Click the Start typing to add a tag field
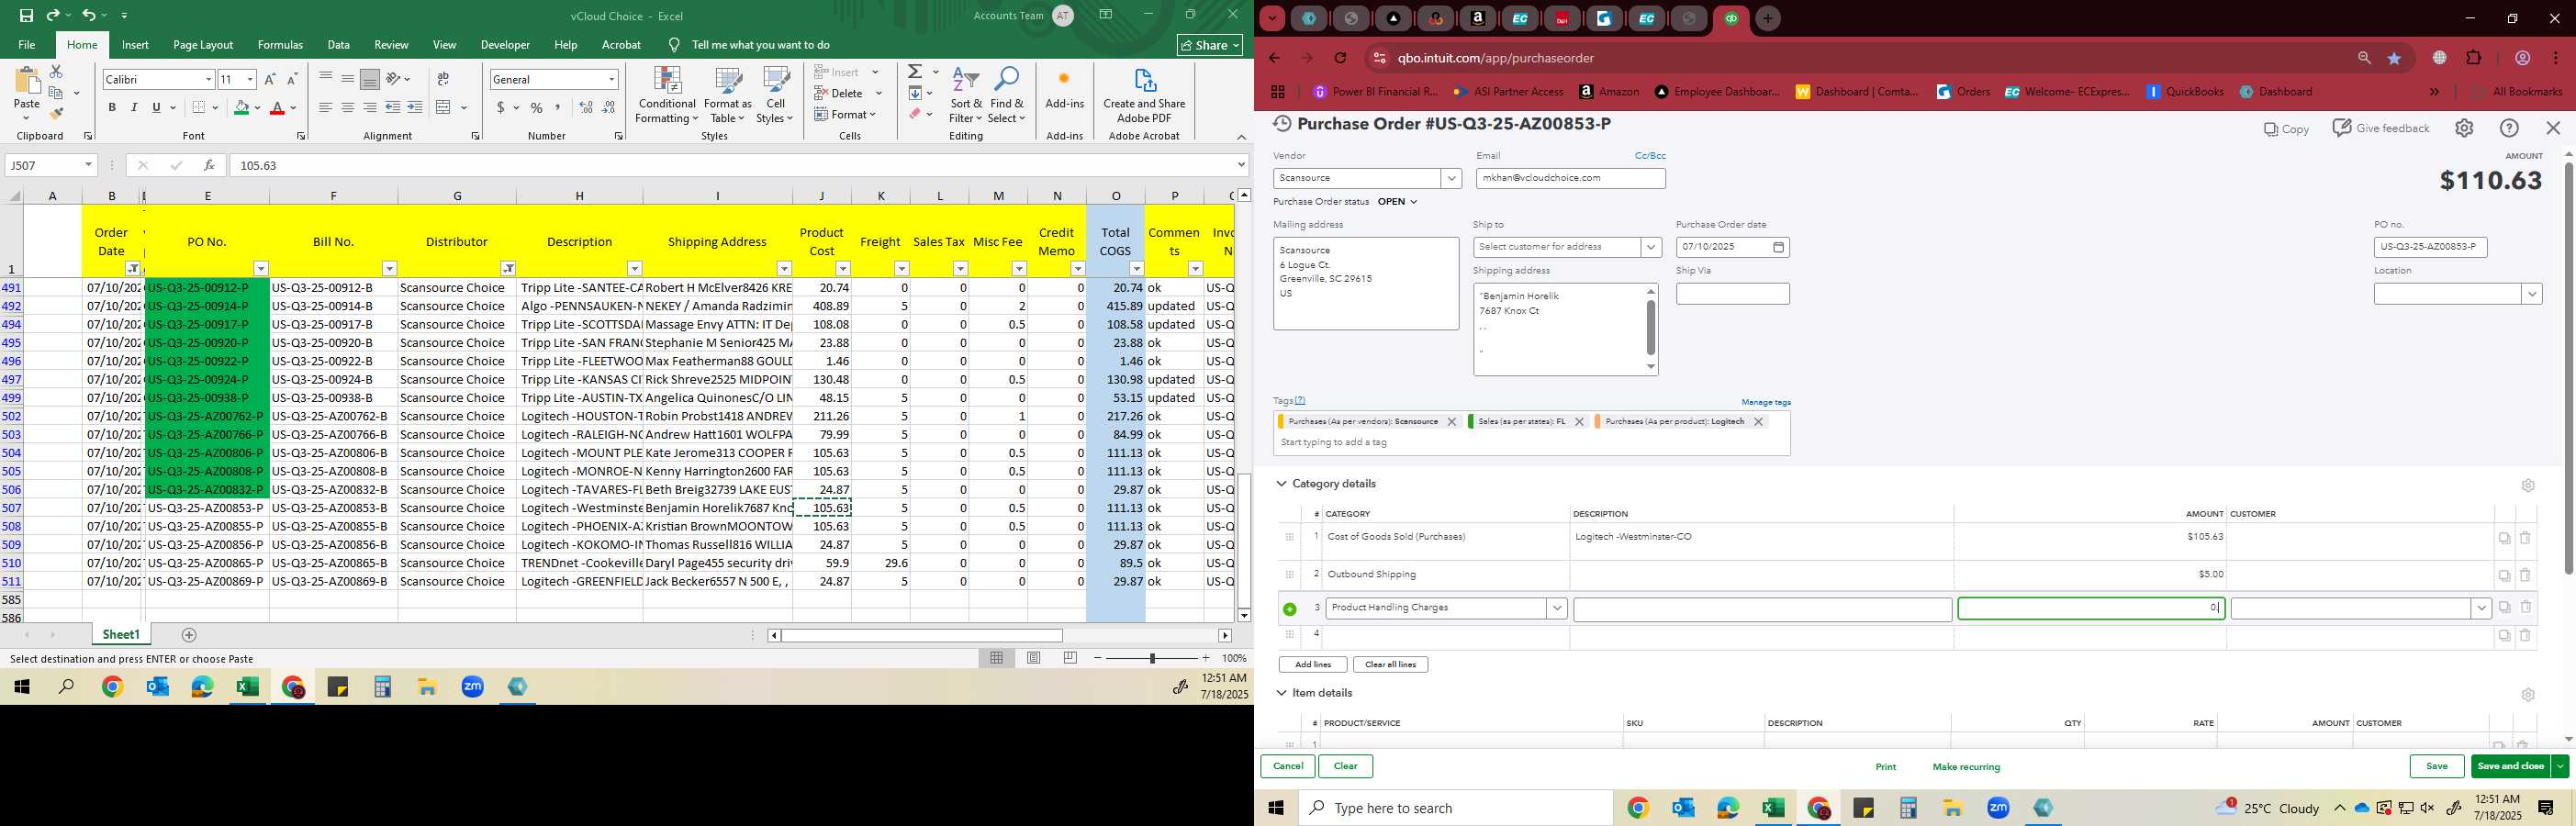 click(x=1532, y=443)
